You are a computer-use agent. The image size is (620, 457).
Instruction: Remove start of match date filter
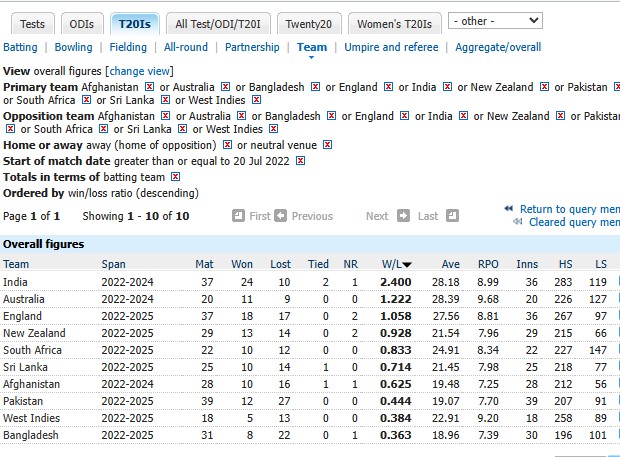301,161
